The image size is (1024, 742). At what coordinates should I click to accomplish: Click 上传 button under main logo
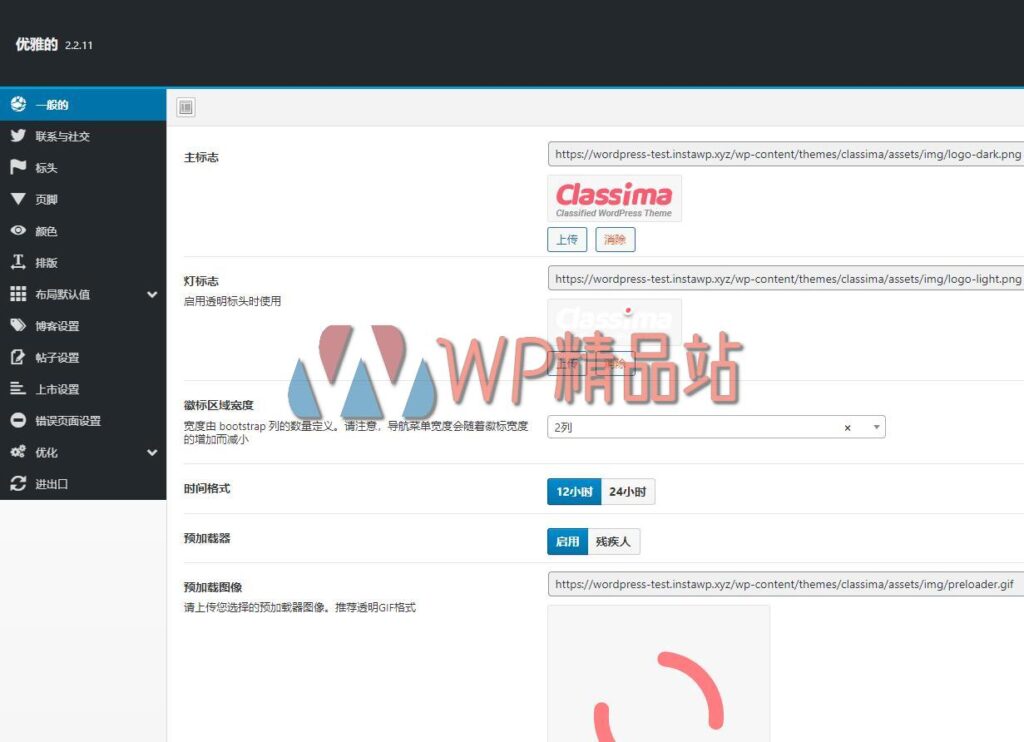pyautogui.click(x=567, y=240)
